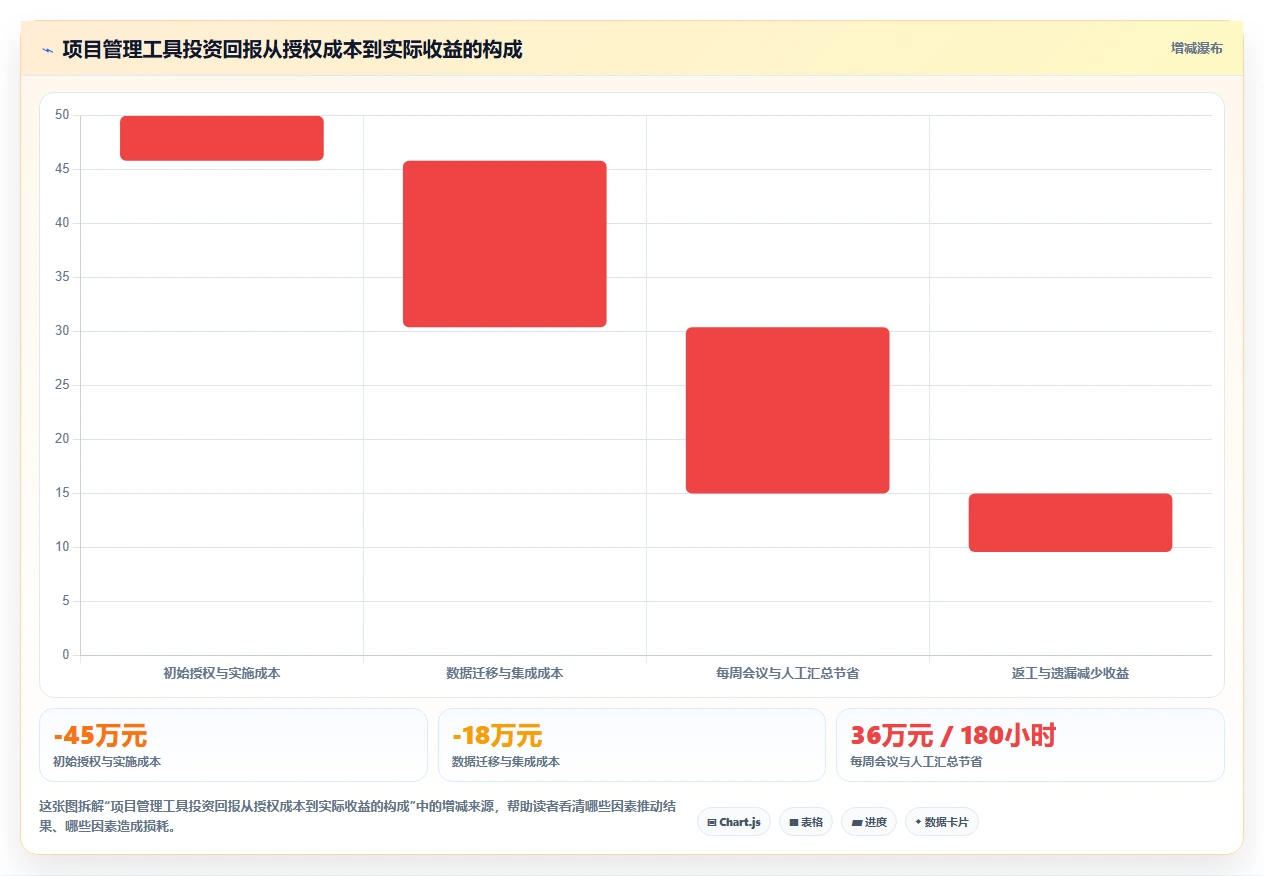This screenshot has height=876, width=1264.
Task: Select the 数据卡片 tag chip
Action: [942, 822]
